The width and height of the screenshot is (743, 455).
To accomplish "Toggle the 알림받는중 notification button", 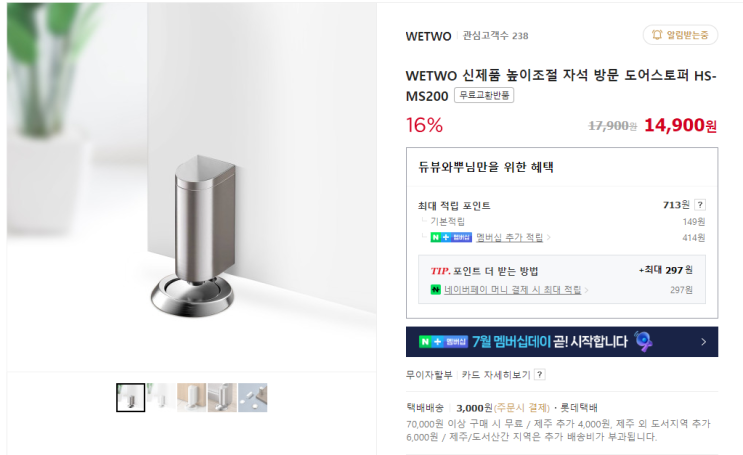I will tap(680, 35).
